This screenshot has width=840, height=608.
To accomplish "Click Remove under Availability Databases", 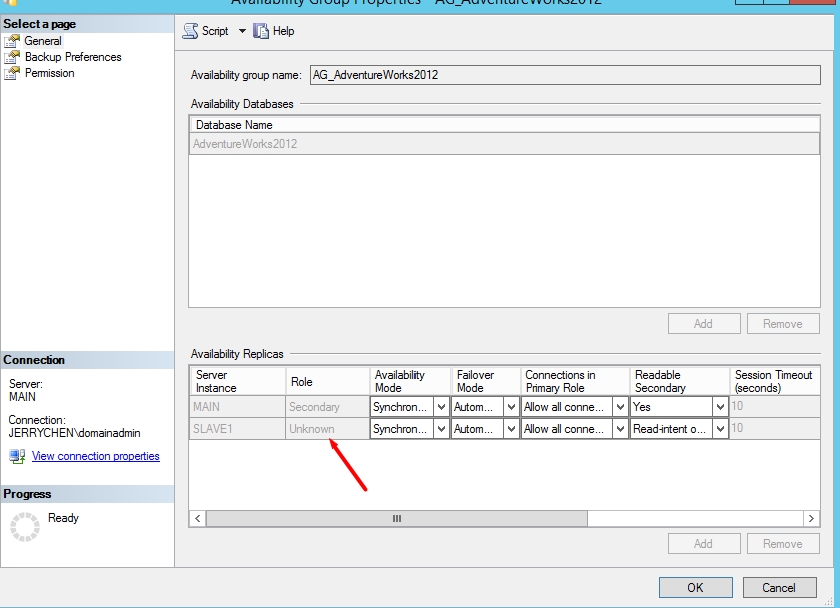I will pos(783,324).
